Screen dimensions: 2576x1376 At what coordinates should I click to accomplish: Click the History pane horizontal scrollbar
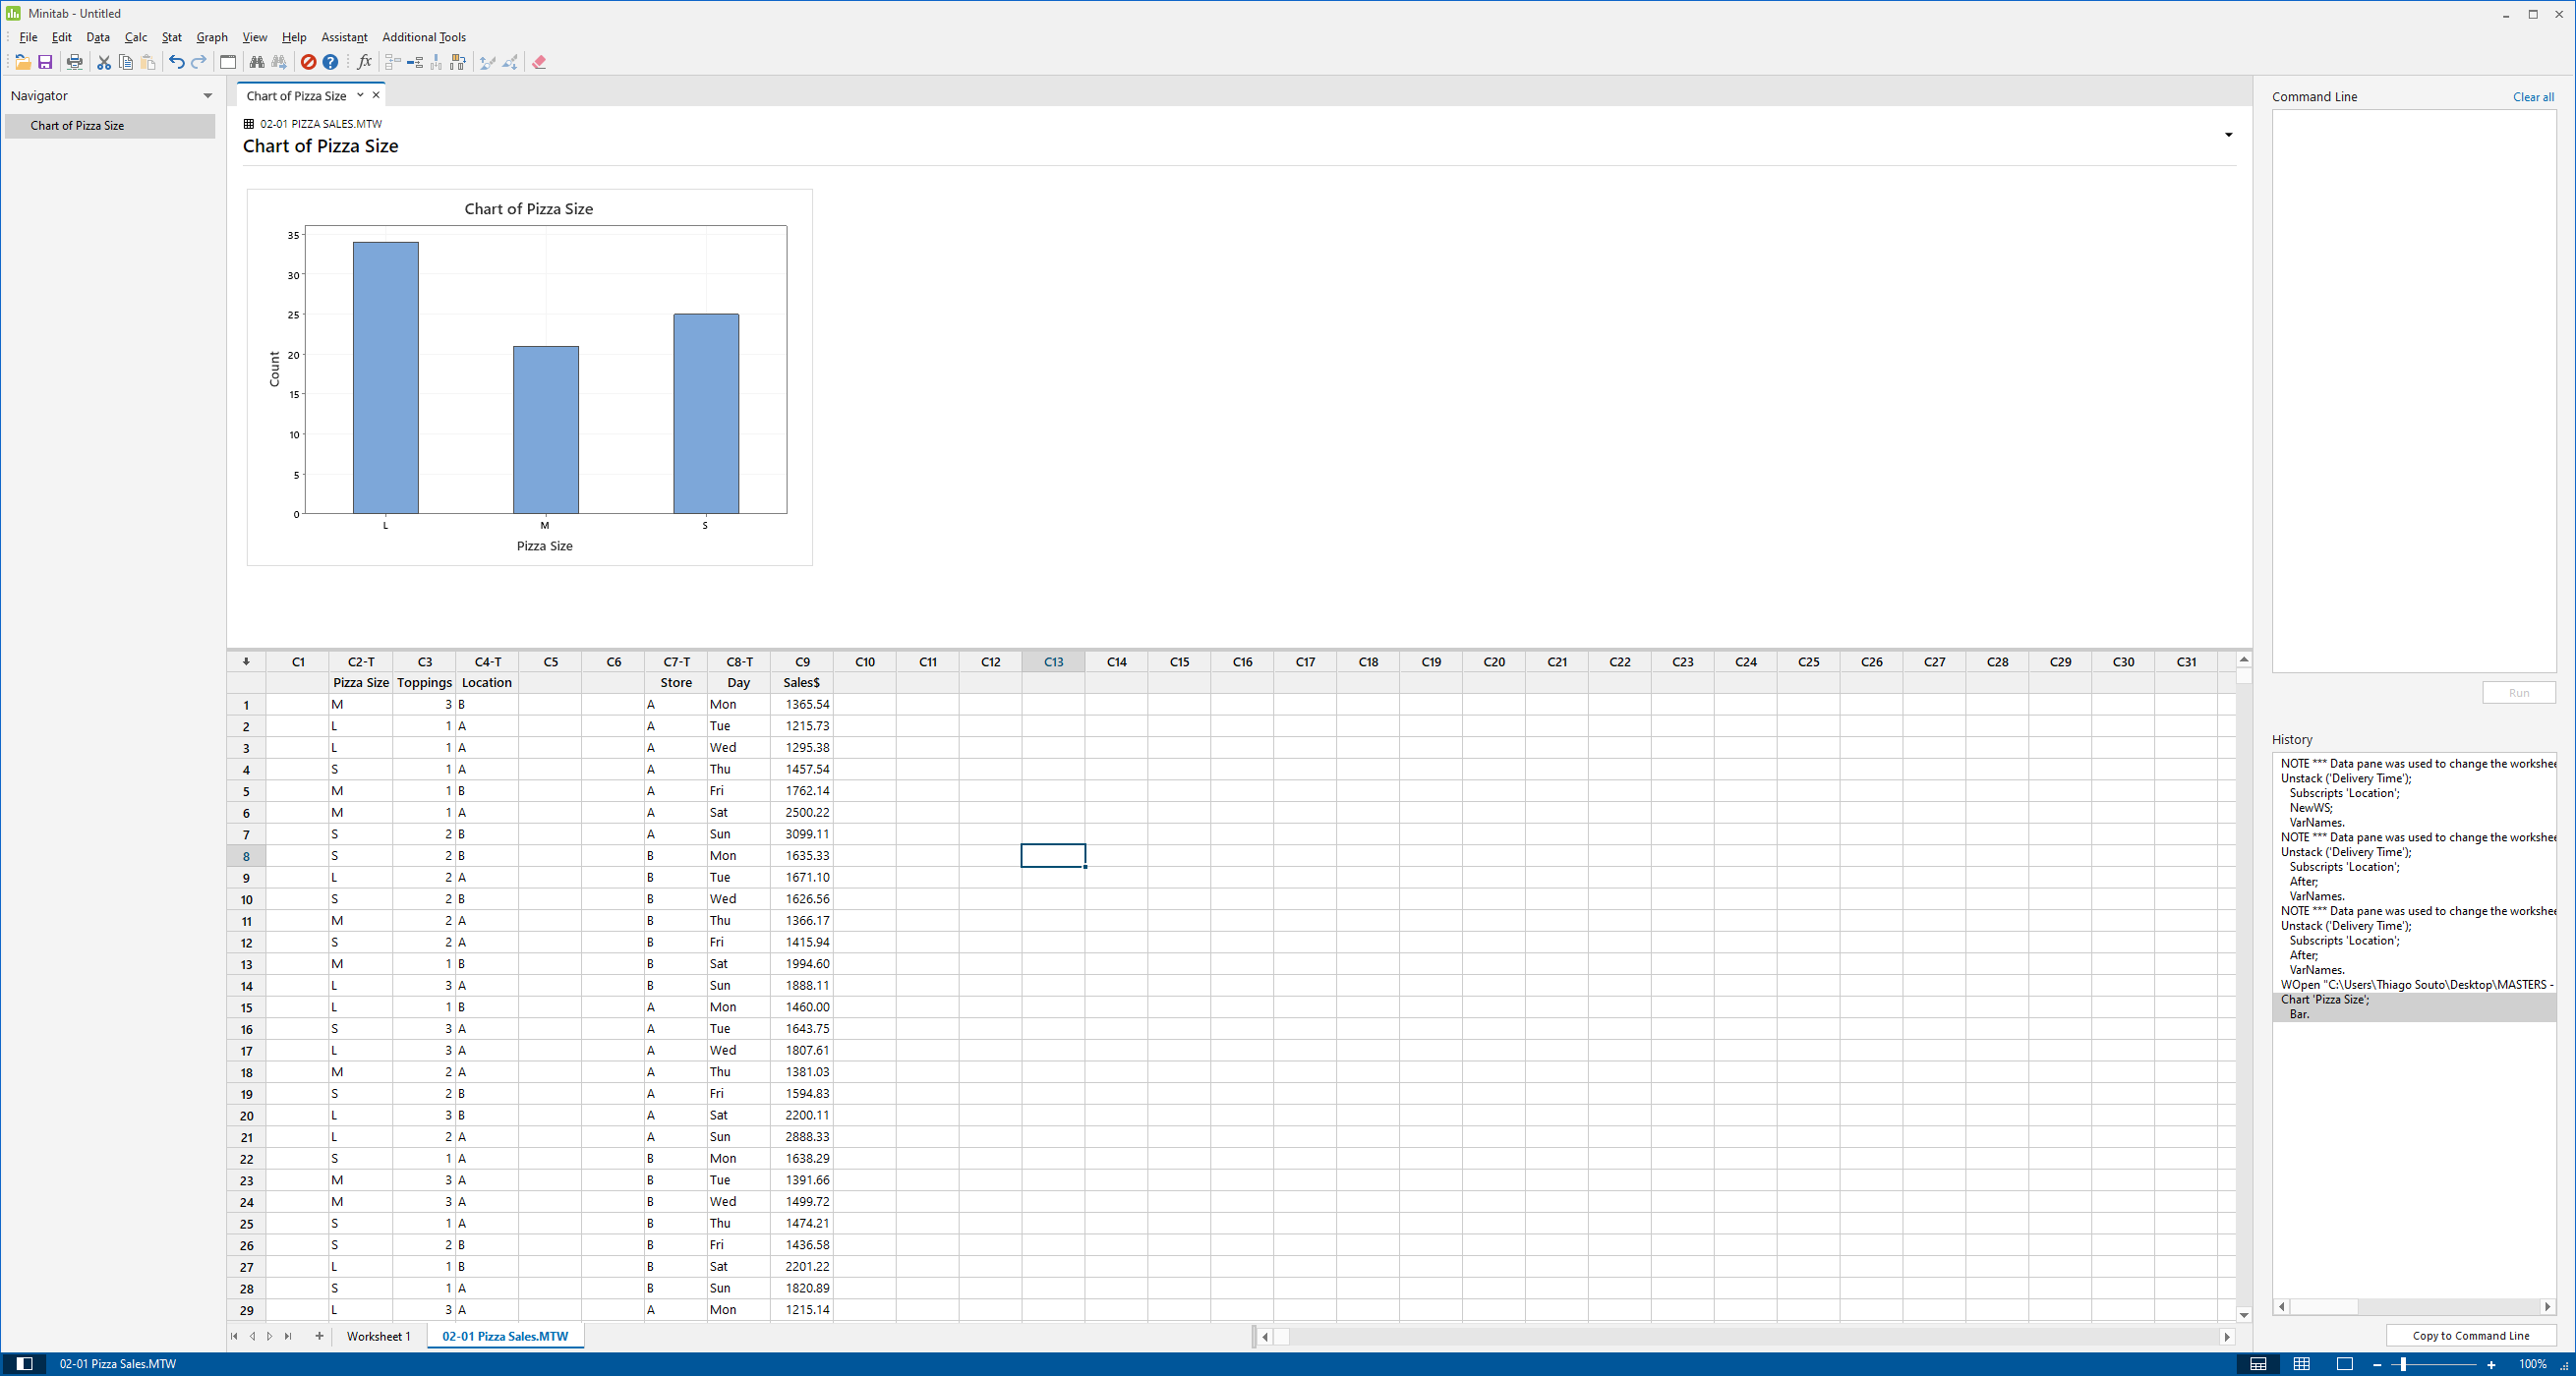(x=2414, y=1307)
